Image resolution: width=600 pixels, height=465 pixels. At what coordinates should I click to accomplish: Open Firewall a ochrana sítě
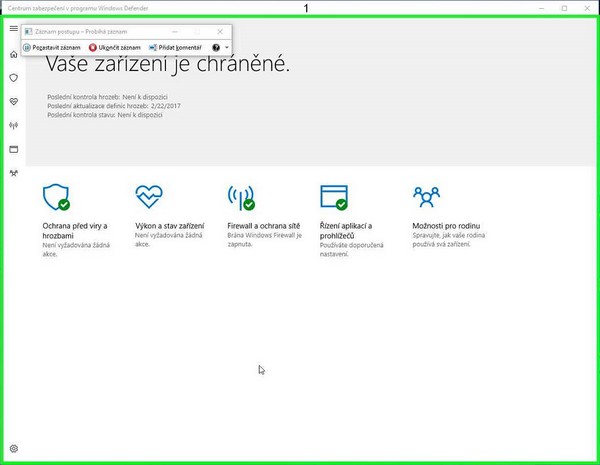[x=264, y=226]
